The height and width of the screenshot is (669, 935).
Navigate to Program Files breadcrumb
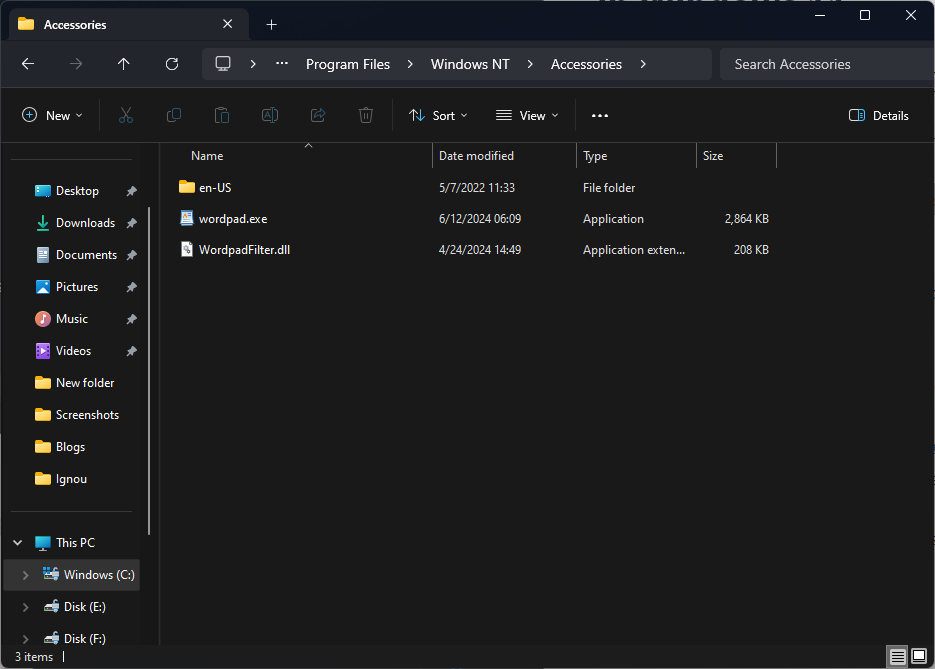348,64
